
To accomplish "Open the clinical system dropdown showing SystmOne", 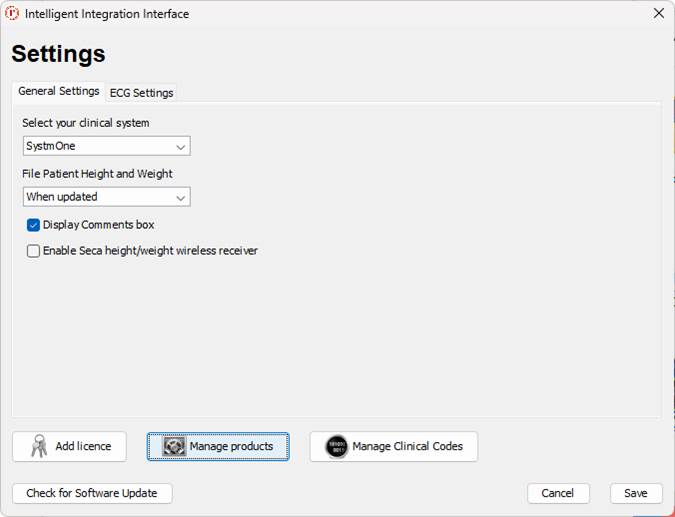I will pyautogui.click(x=106, y=146).
